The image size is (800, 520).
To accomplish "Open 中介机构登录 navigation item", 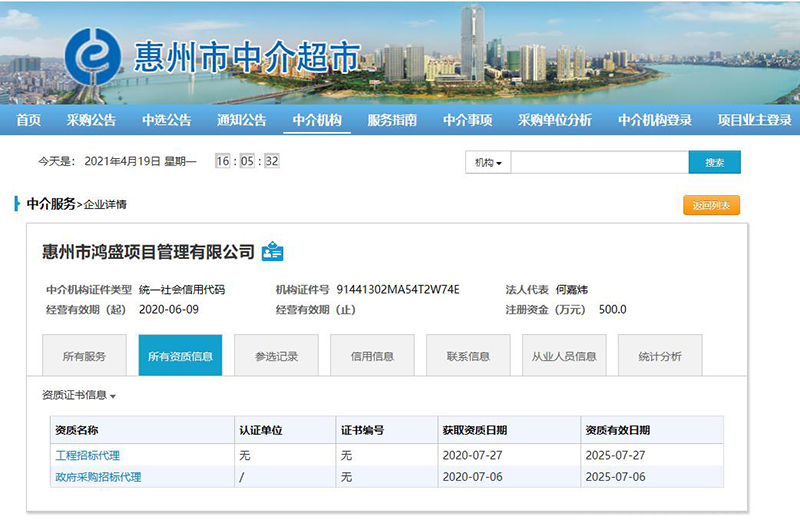I will (x=654, y=120).
